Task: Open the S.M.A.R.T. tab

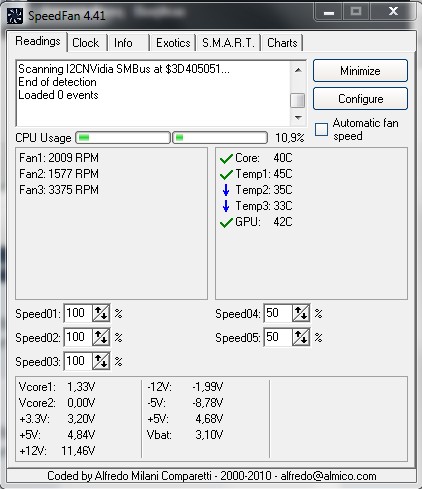Action: pyautogui.click(x=228, y=43)
